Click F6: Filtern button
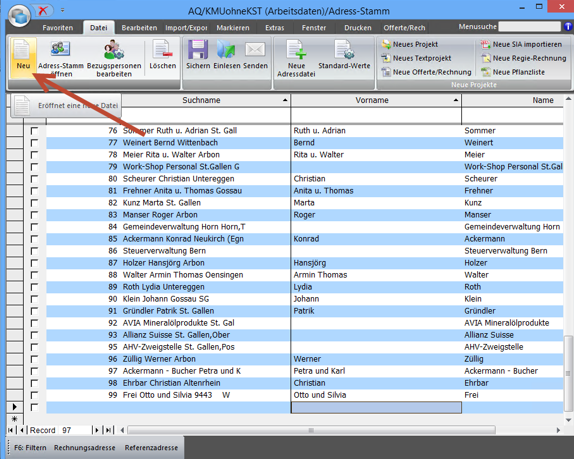Image resolution: width=574 pixels, height=459 pixels. (30, 448)
